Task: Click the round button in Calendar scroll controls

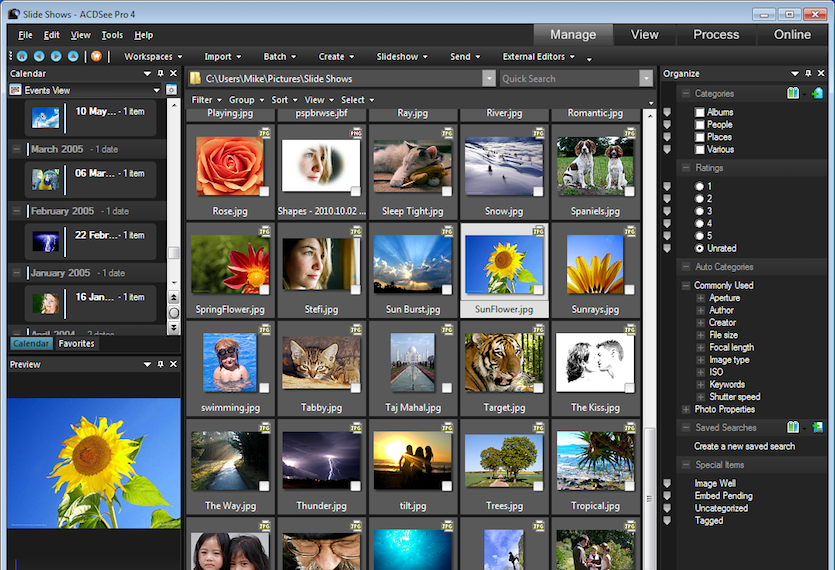Action: point(174,313)
